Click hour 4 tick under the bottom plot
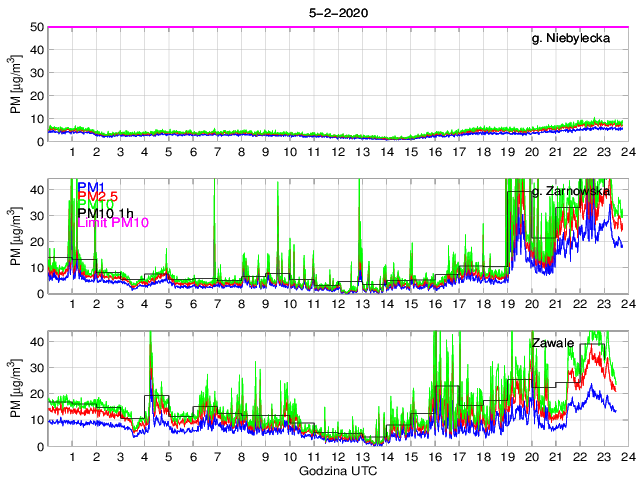This screenshot has width=640, height=480. (x=144, y=456)
